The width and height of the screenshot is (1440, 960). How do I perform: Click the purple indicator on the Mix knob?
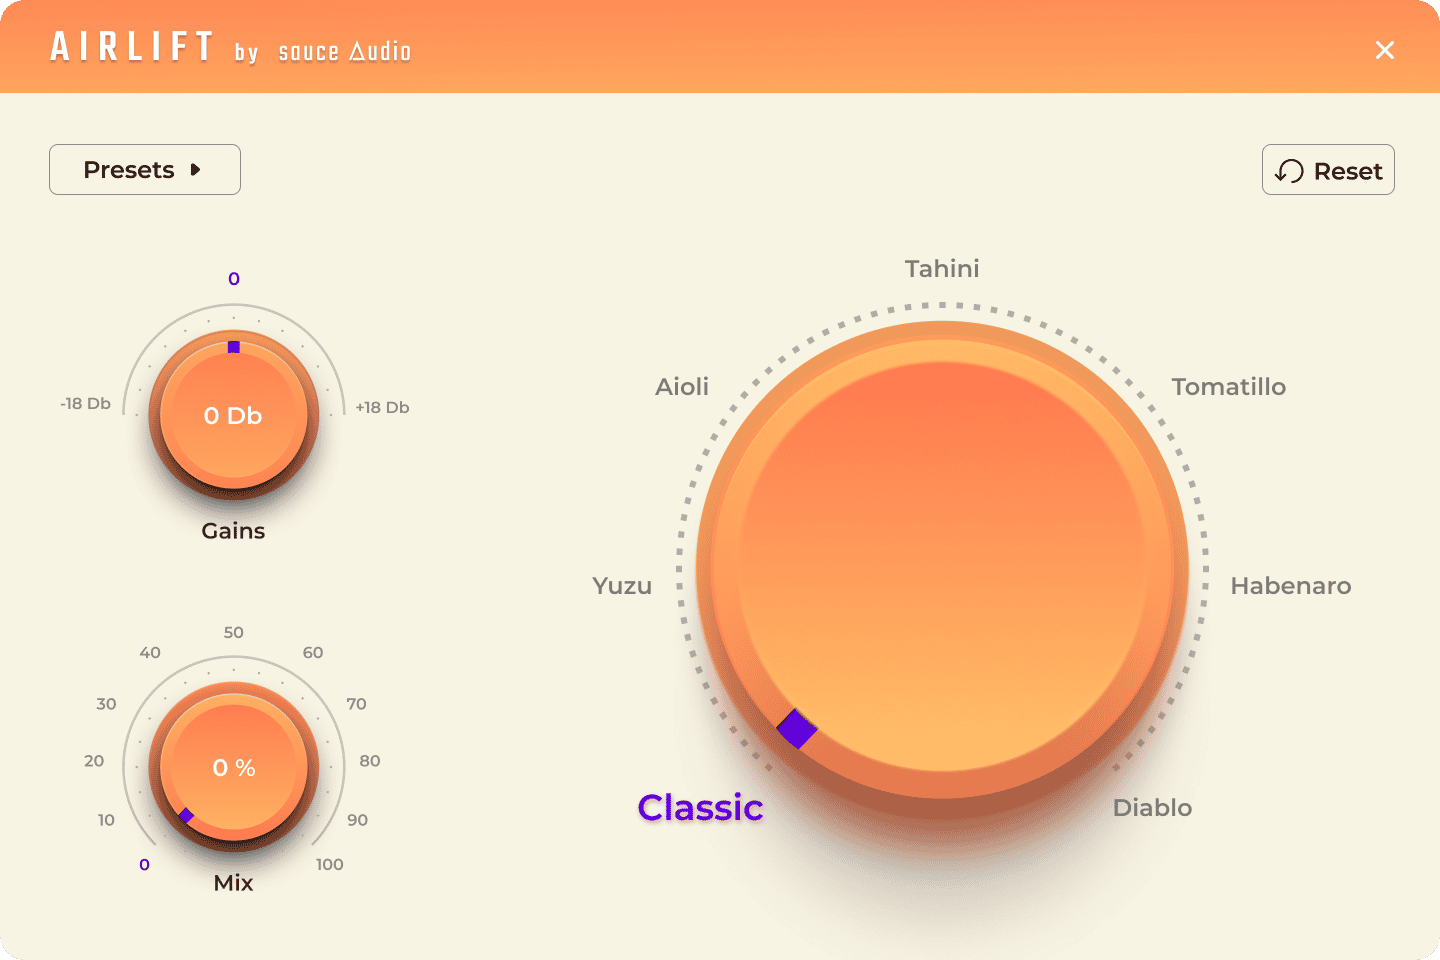(186, 816)
